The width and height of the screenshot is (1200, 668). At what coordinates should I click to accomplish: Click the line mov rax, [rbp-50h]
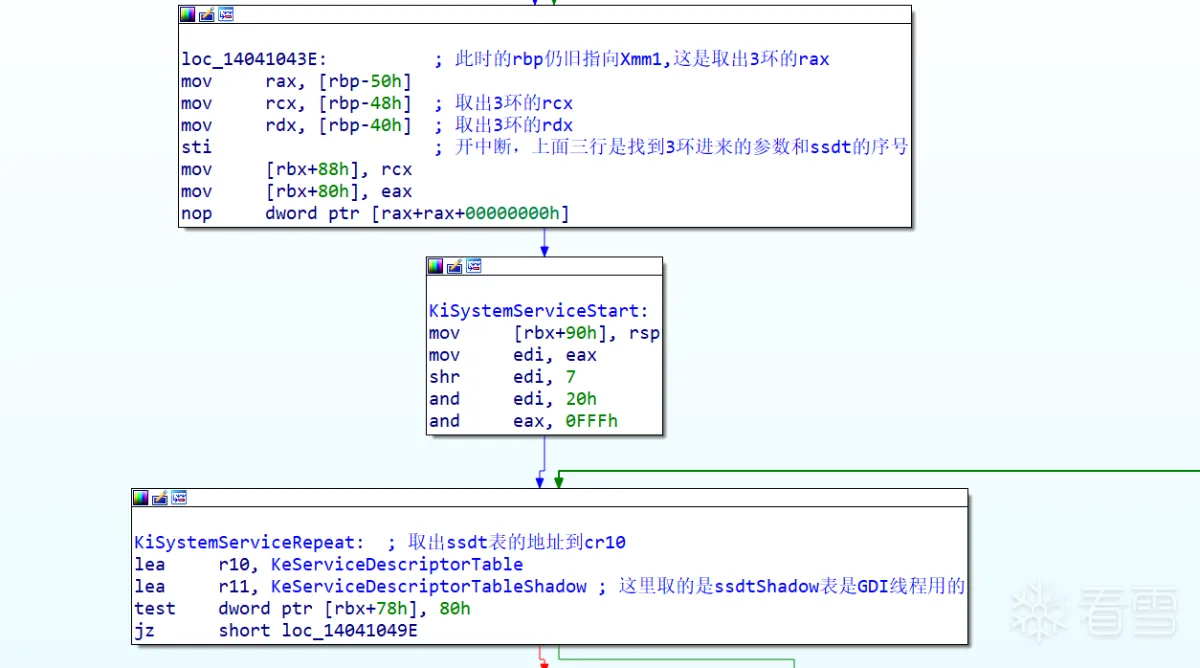(296, 82)
